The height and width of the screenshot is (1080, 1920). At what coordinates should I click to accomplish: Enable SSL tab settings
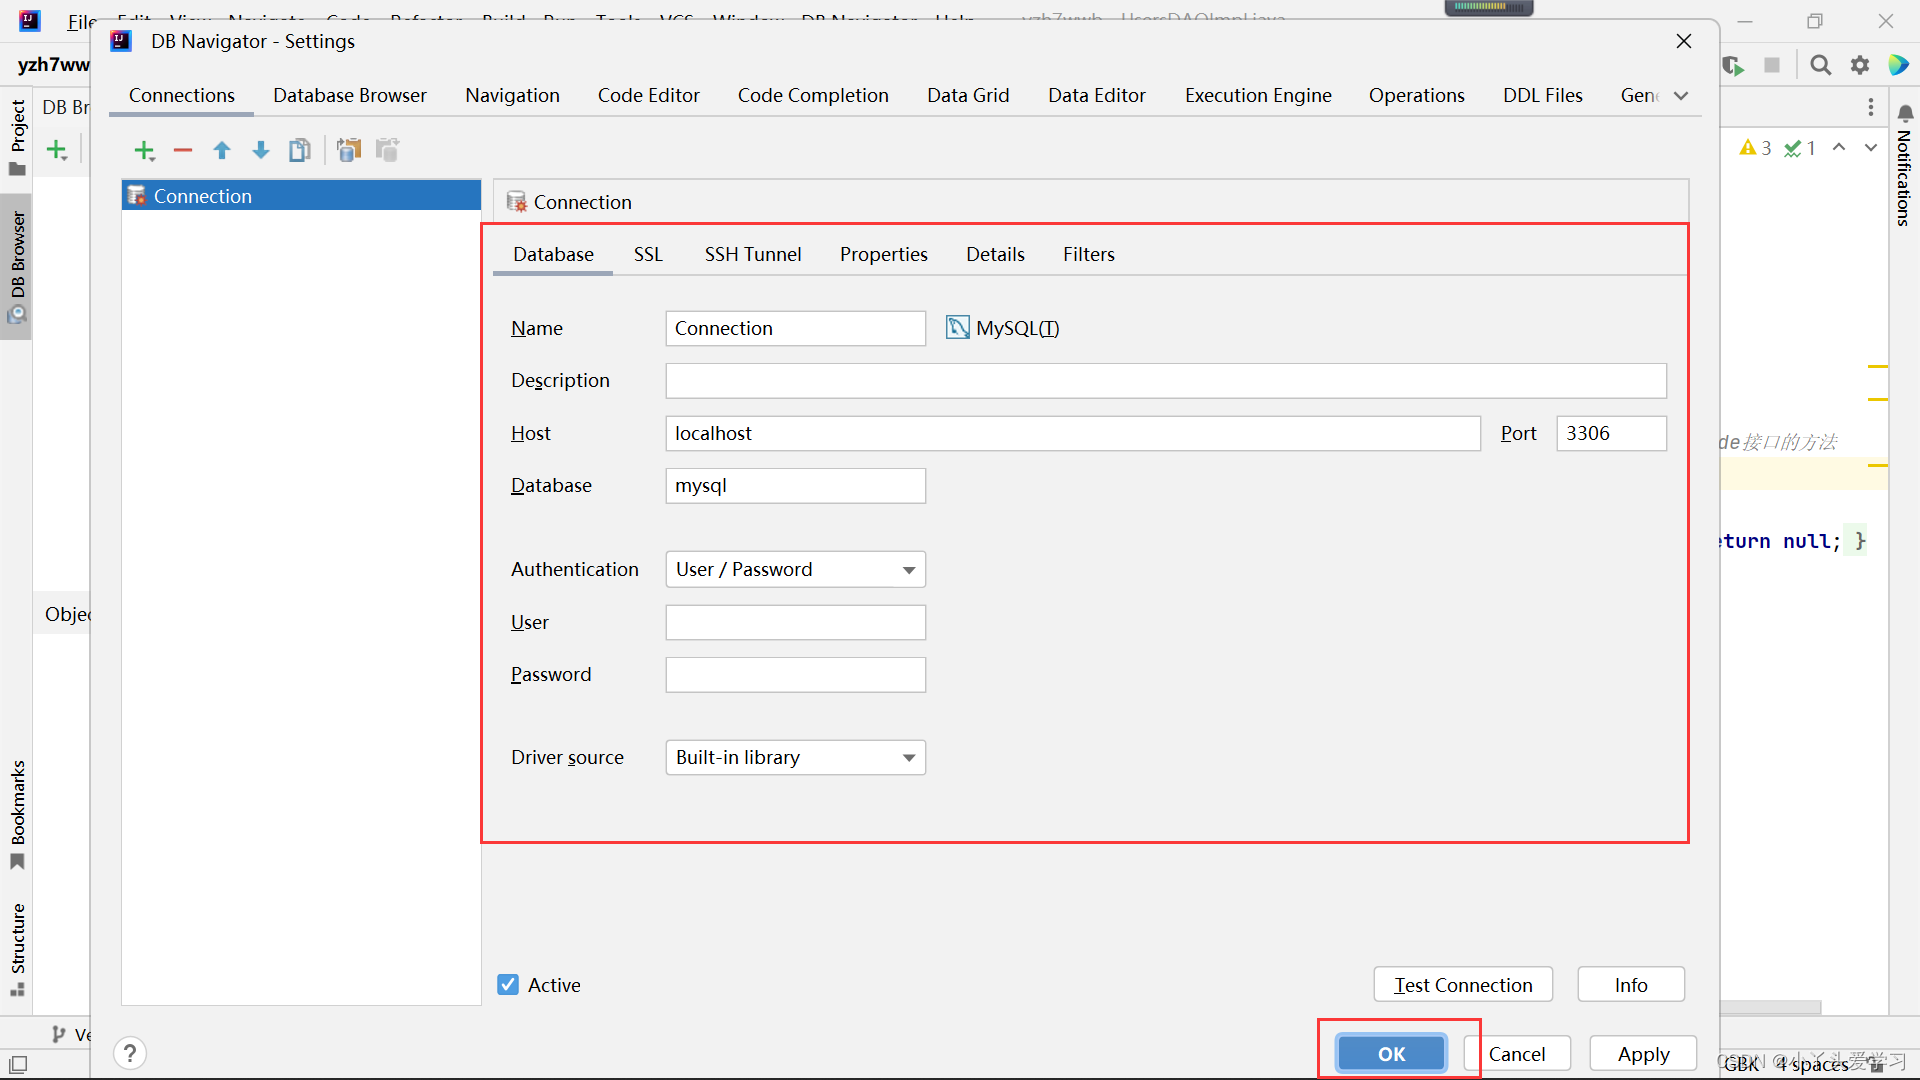646,253
